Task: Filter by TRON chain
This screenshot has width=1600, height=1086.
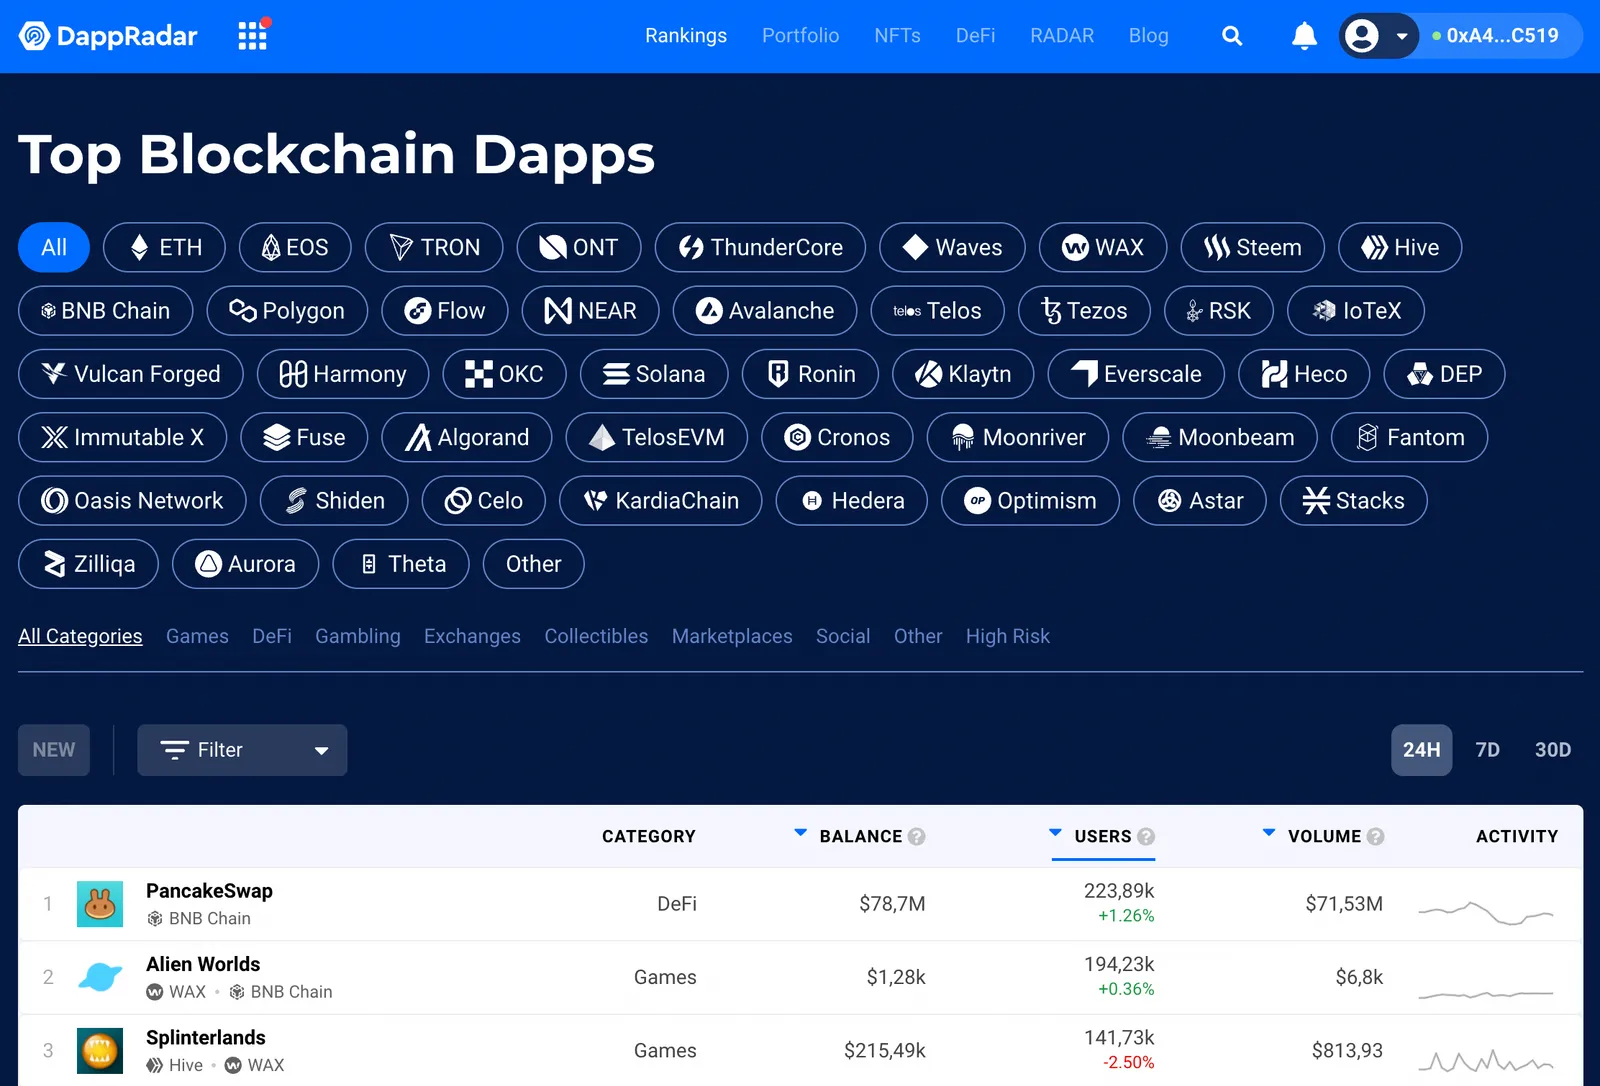Action: pos(434,247)
